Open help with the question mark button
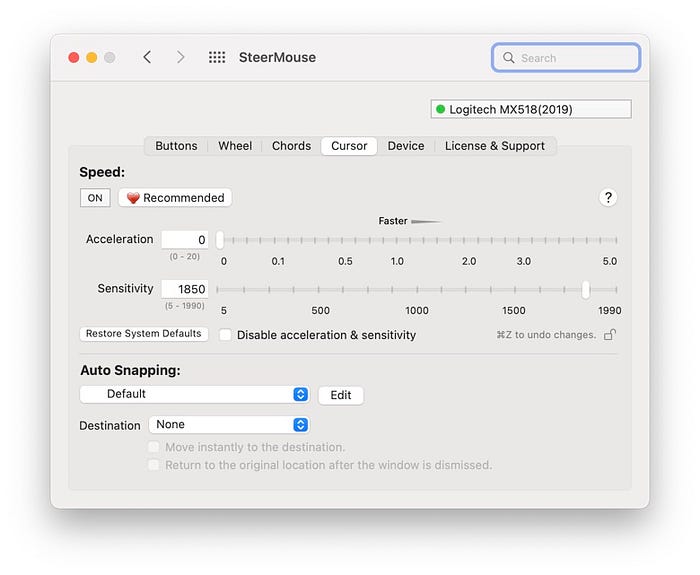This screenshot has width=700, height=575. [x=608, y=197]
